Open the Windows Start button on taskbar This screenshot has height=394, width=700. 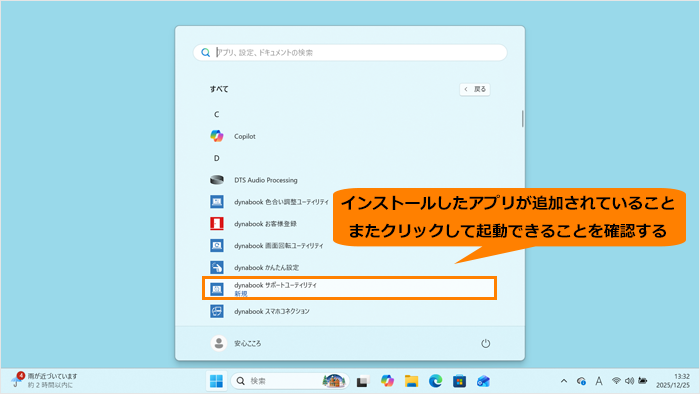(x=217, y=381)
